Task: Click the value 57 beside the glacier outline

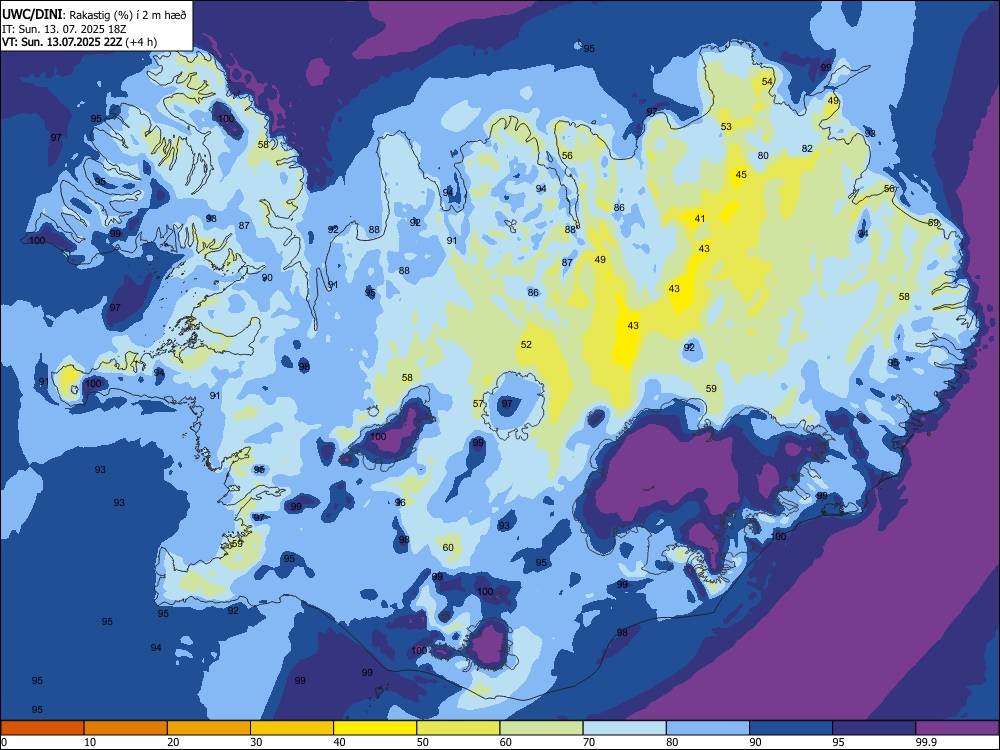Action: [x=478, y=404]
